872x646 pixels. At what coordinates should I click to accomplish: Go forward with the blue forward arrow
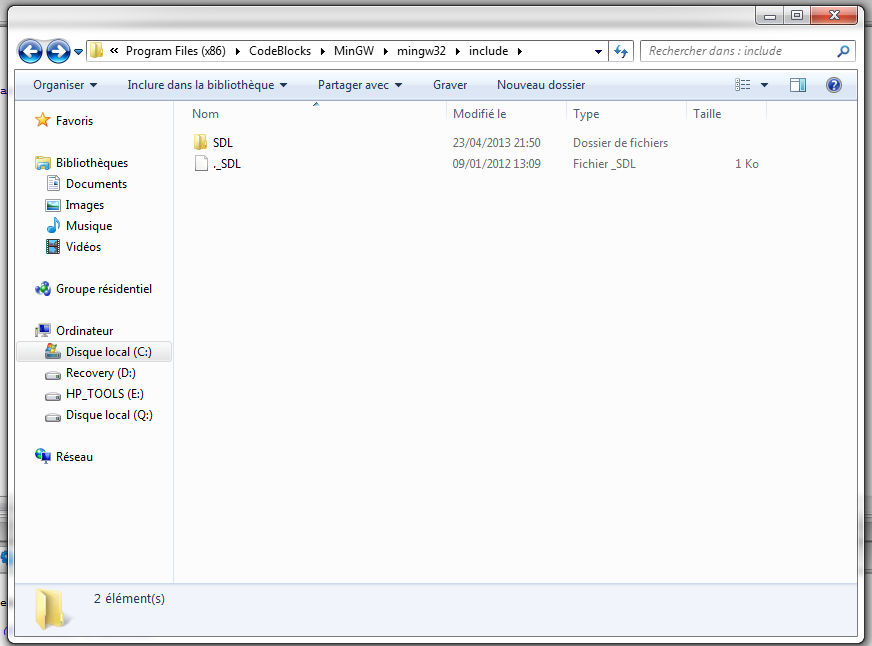58,51
